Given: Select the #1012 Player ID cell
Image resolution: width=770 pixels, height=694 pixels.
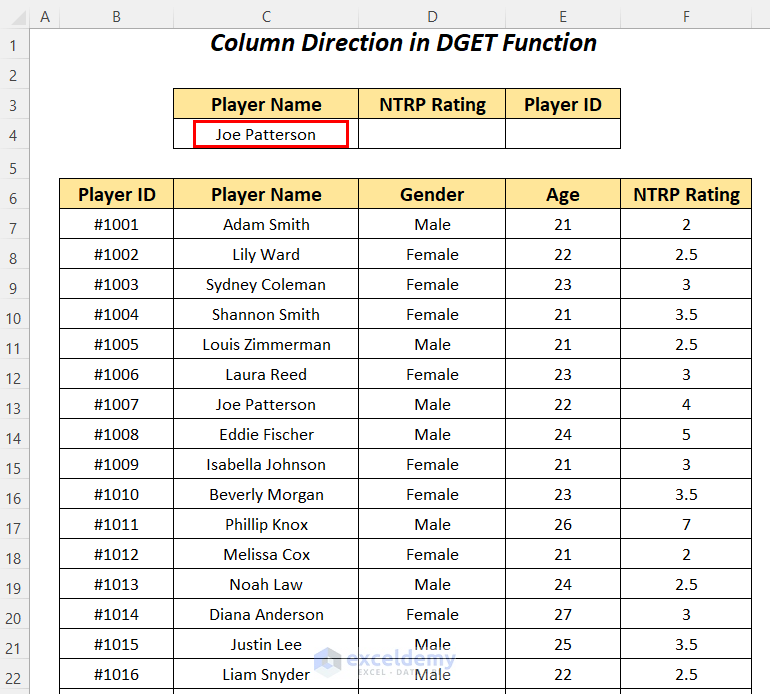Looking at the screenshot, I should click(116, 554).
